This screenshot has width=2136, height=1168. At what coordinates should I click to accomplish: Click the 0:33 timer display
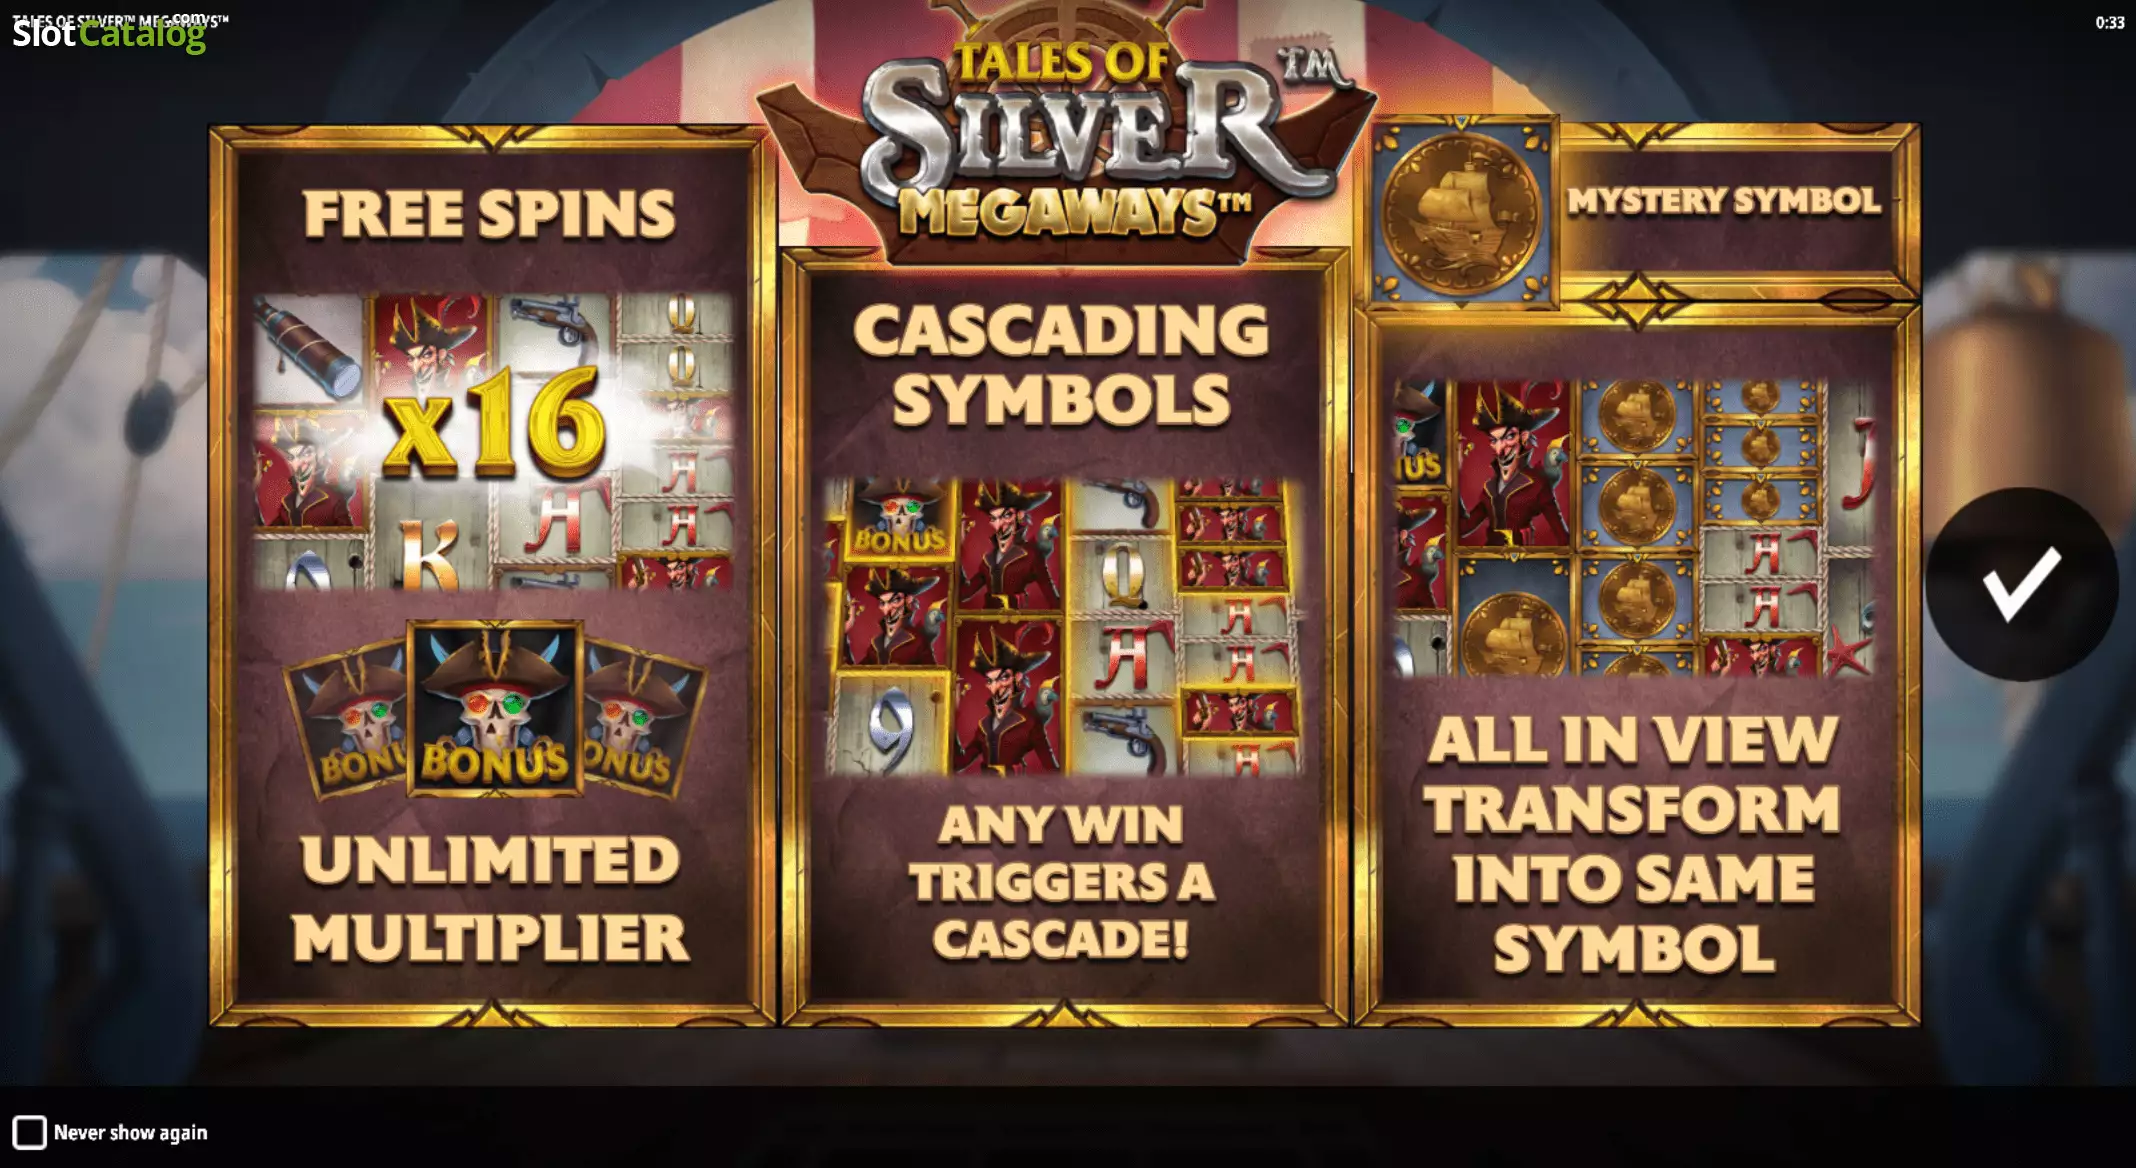coord(2110,22)
